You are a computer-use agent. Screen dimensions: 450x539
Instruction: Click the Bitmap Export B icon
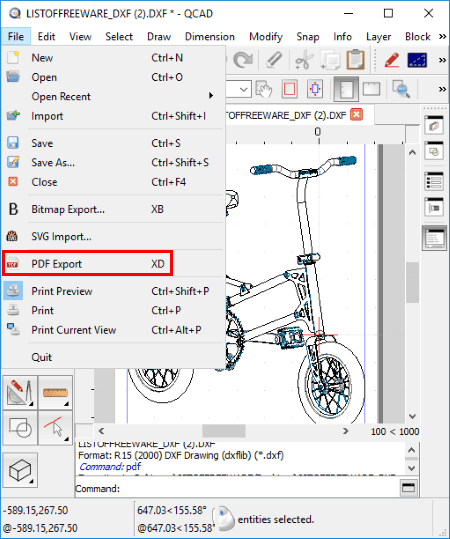coord(13,209)
